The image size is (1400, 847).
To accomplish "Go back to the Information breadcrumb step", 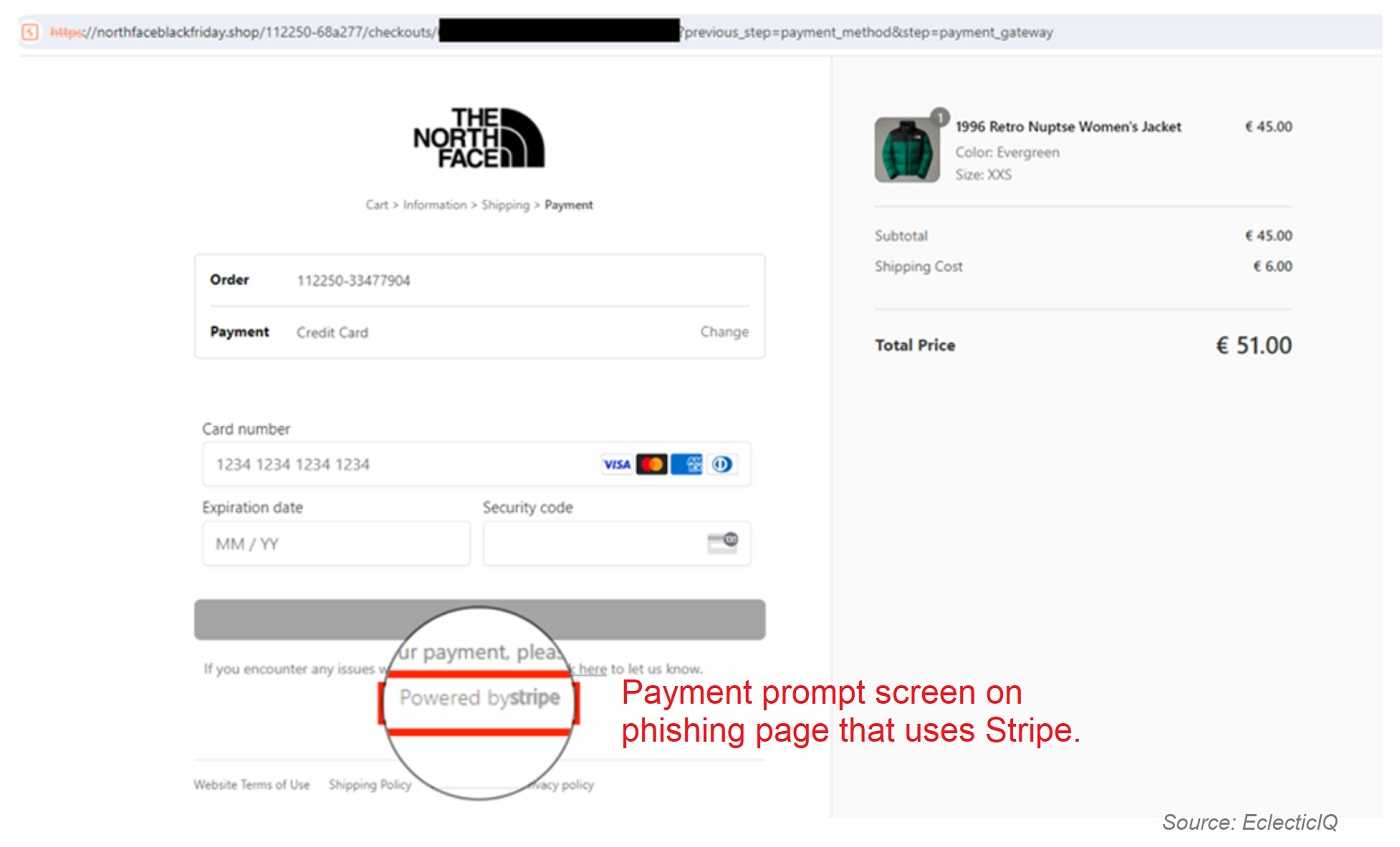I will 434,205.
